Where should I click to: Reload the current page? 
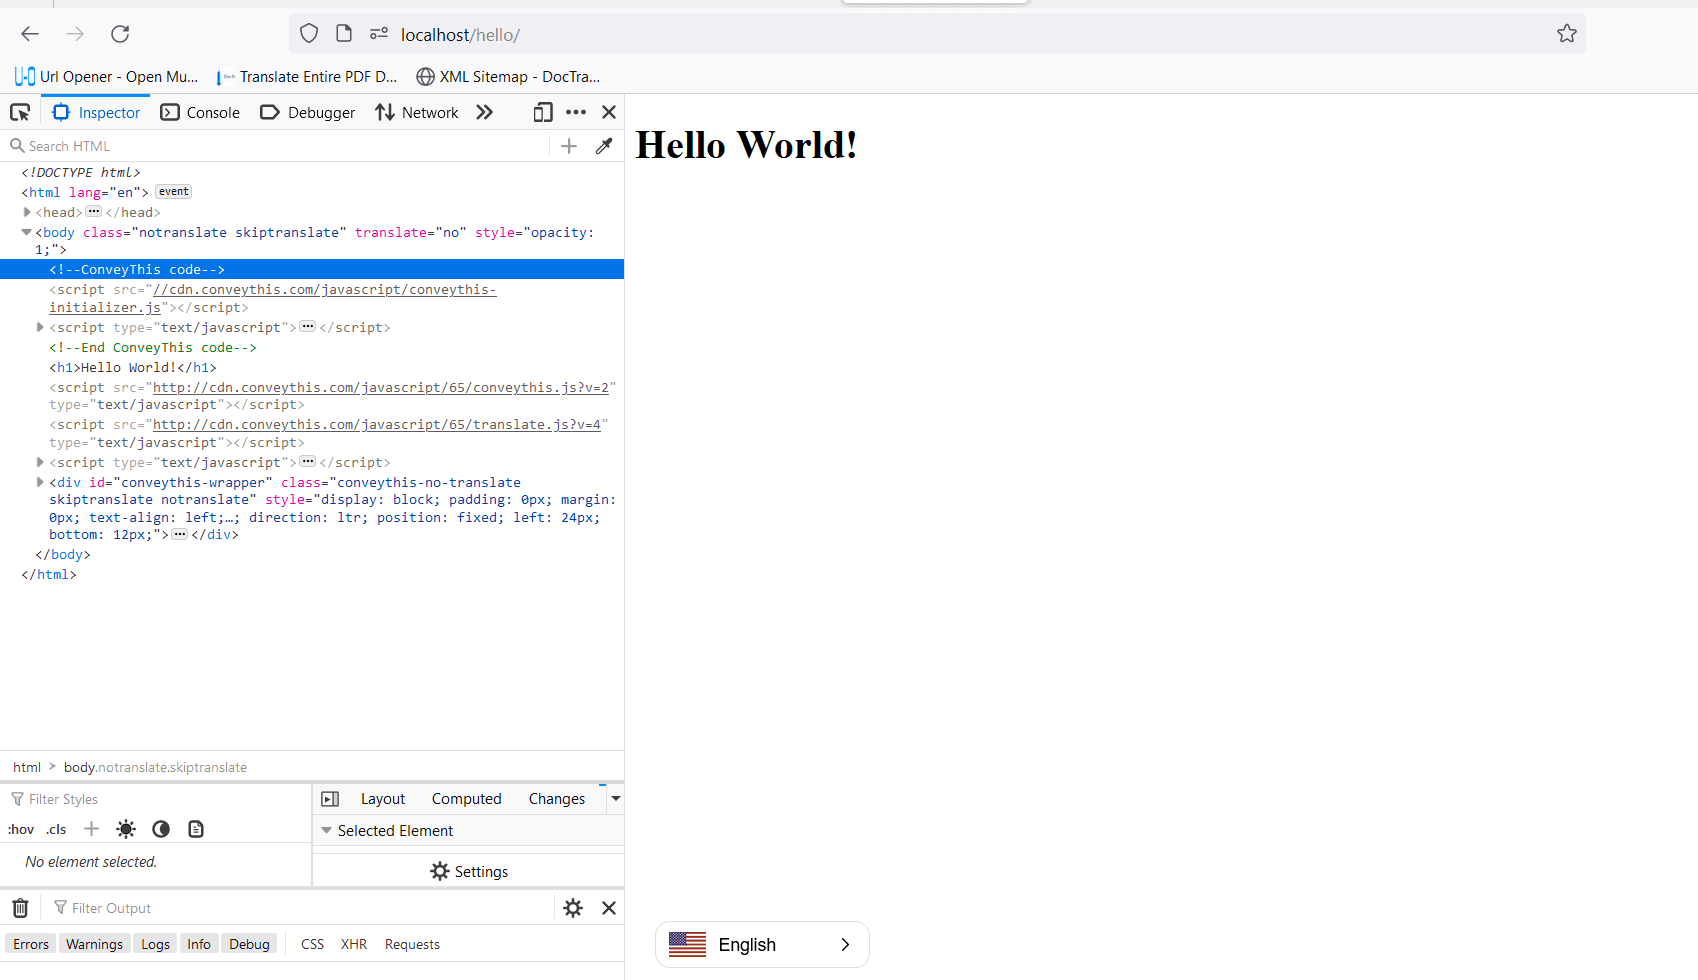point(120,34)
